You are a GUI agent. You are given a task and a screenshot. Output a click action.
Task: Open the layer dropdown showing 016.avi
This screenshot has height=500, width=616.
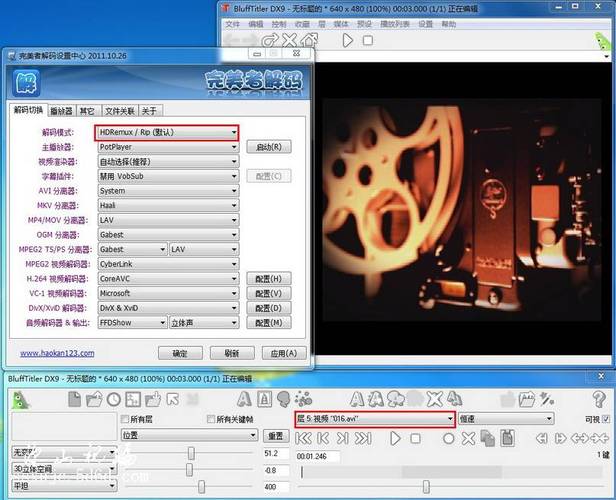tap(374, 419)
